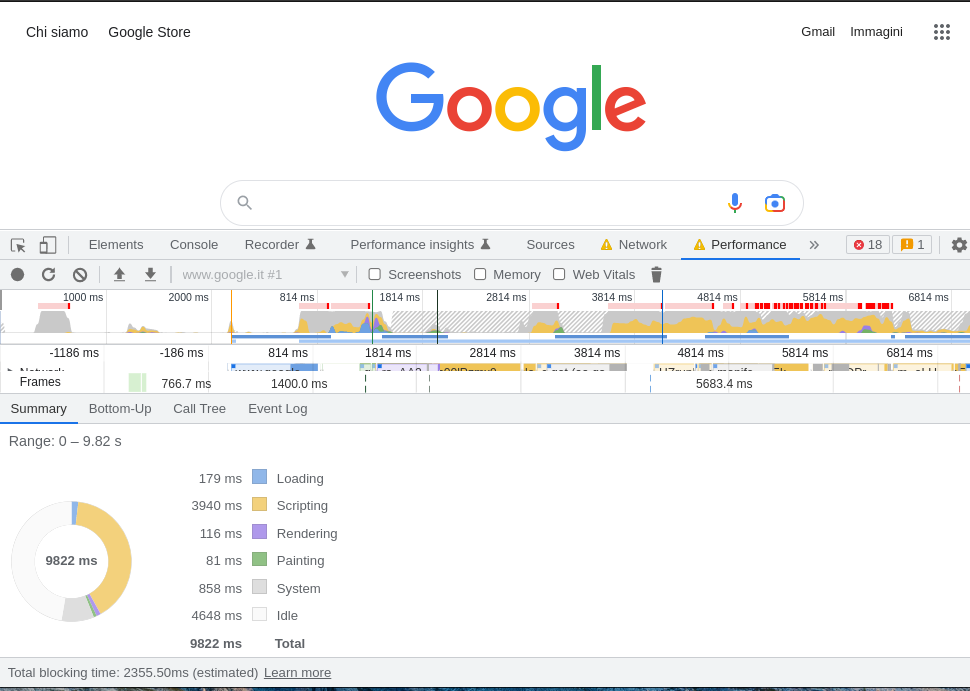Open the Recorder tab

[280, 245]
